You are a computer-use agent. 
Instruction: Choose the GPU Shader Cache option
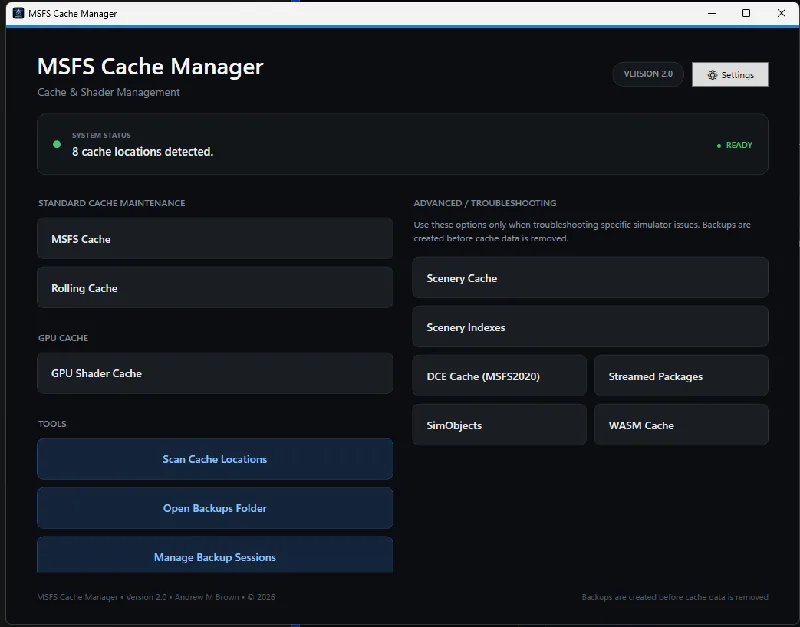coord(215,373)
